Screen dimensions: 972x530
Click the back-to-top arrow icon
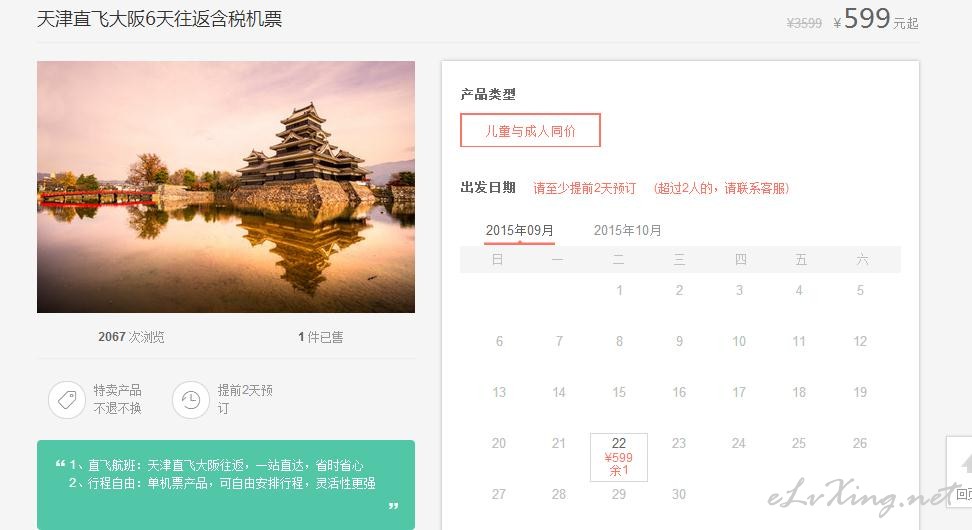(x=965, y=463)
